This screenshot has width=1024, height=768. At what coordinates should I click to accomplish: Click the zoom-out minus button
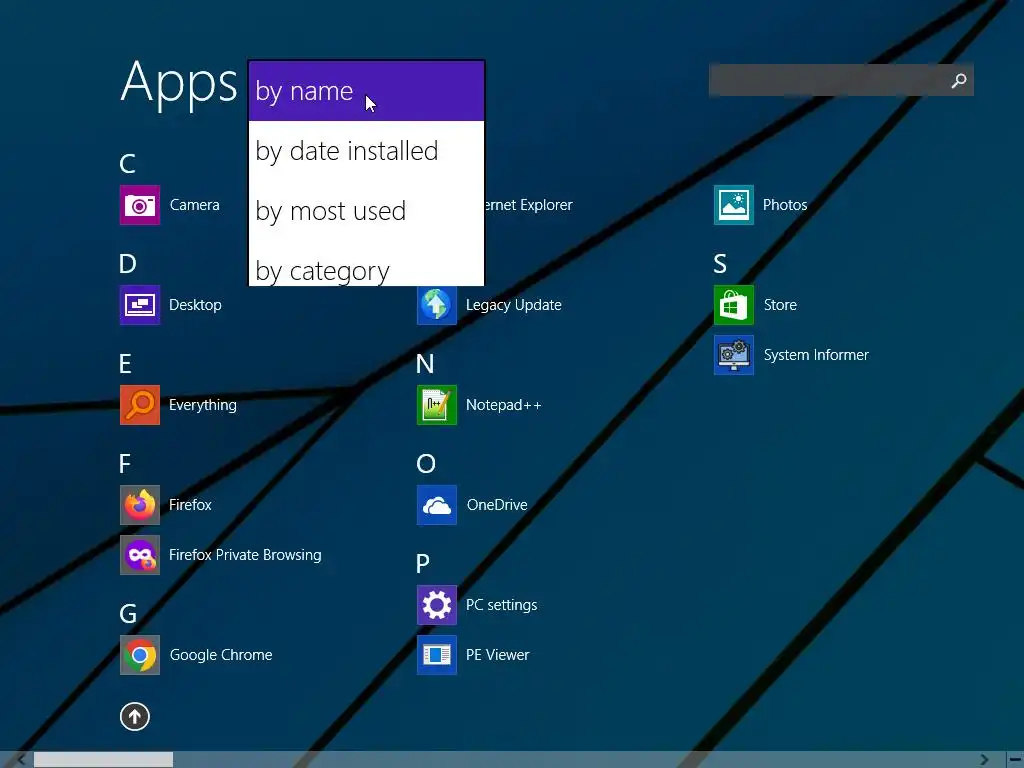pyautogui.click(x=1015, y=760)
